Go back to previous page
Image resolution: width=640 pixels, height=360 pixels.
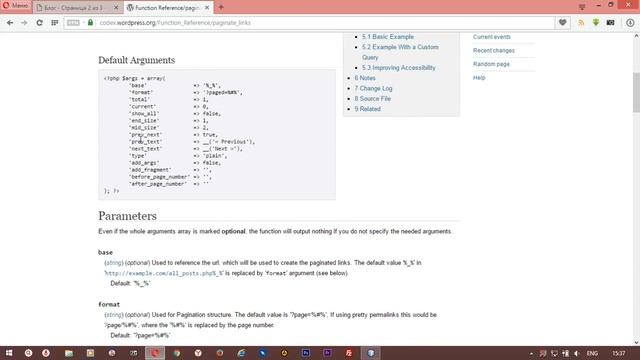point(10,23)
